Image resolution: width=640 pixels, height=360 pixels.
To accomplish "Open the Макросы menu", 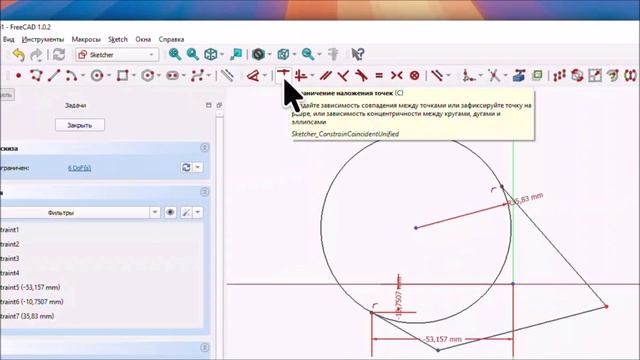I will click(86, 40).
